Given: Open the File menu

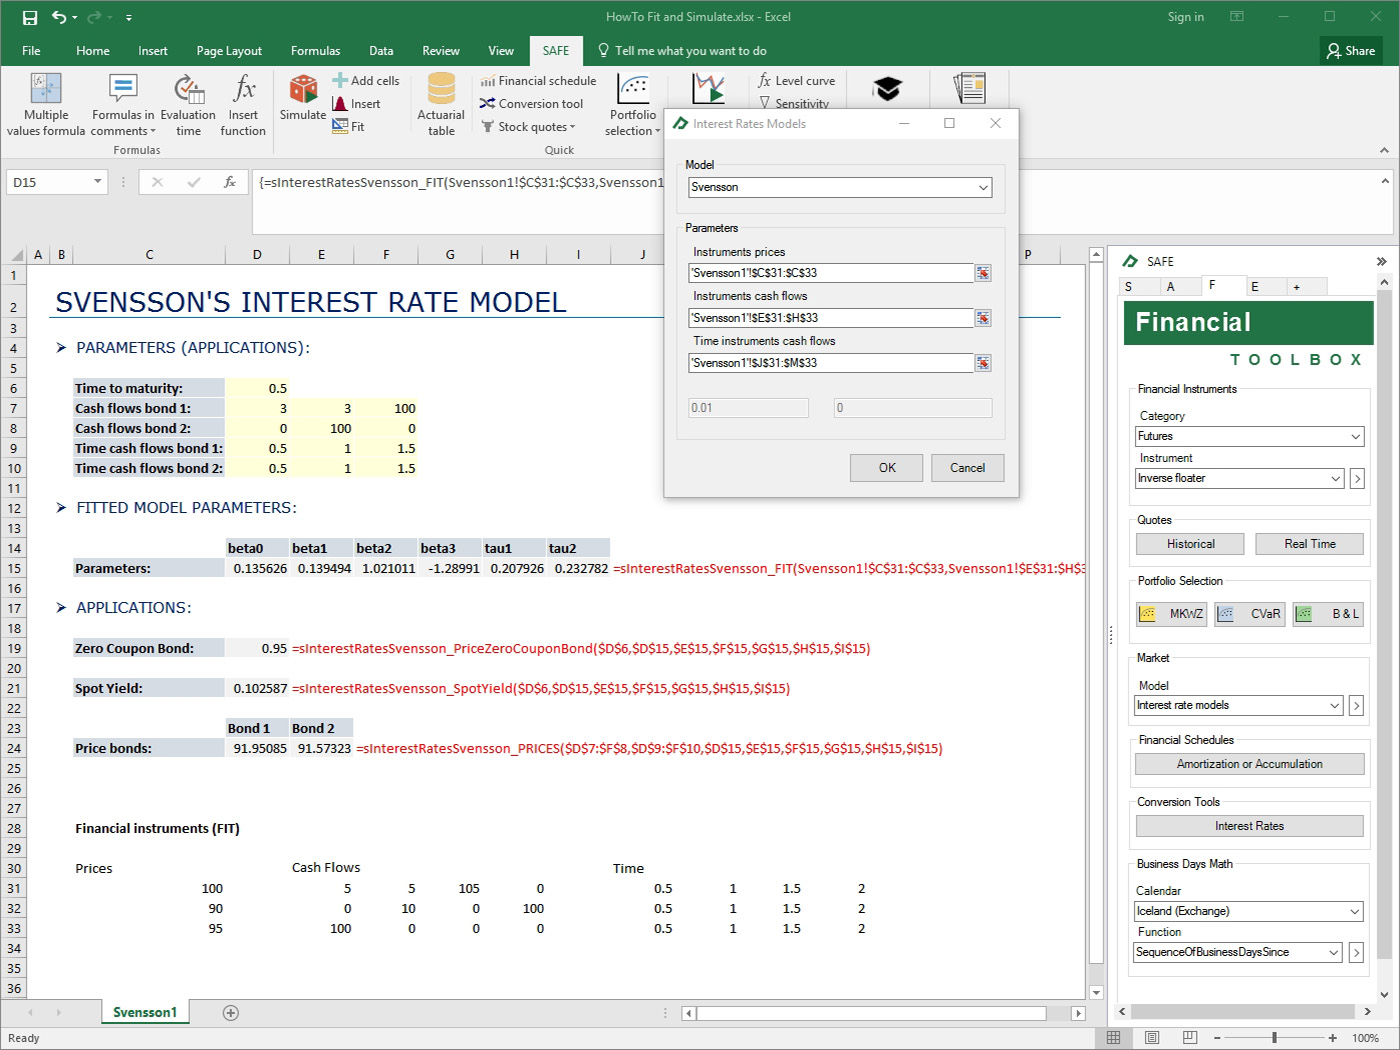Looking at the screenshot, I should click(32, 51).
